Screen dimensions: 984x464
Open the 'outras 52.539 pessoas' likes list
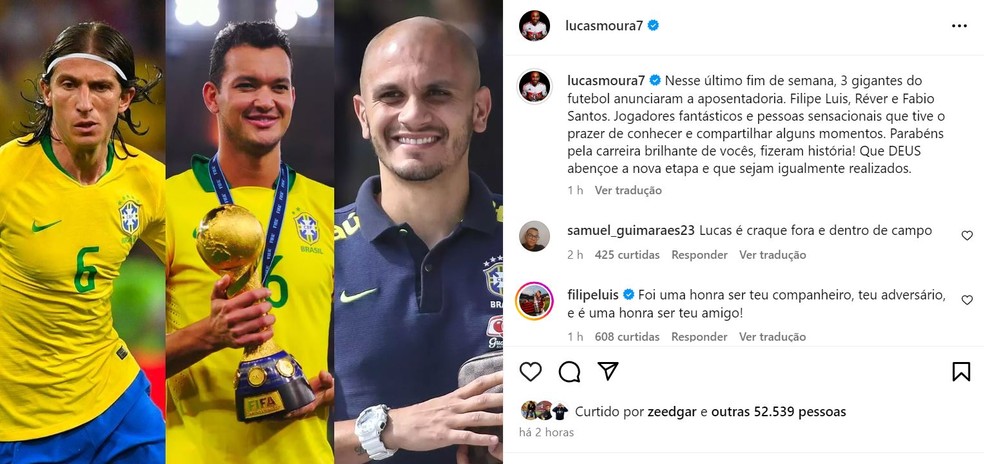[778, 412]
